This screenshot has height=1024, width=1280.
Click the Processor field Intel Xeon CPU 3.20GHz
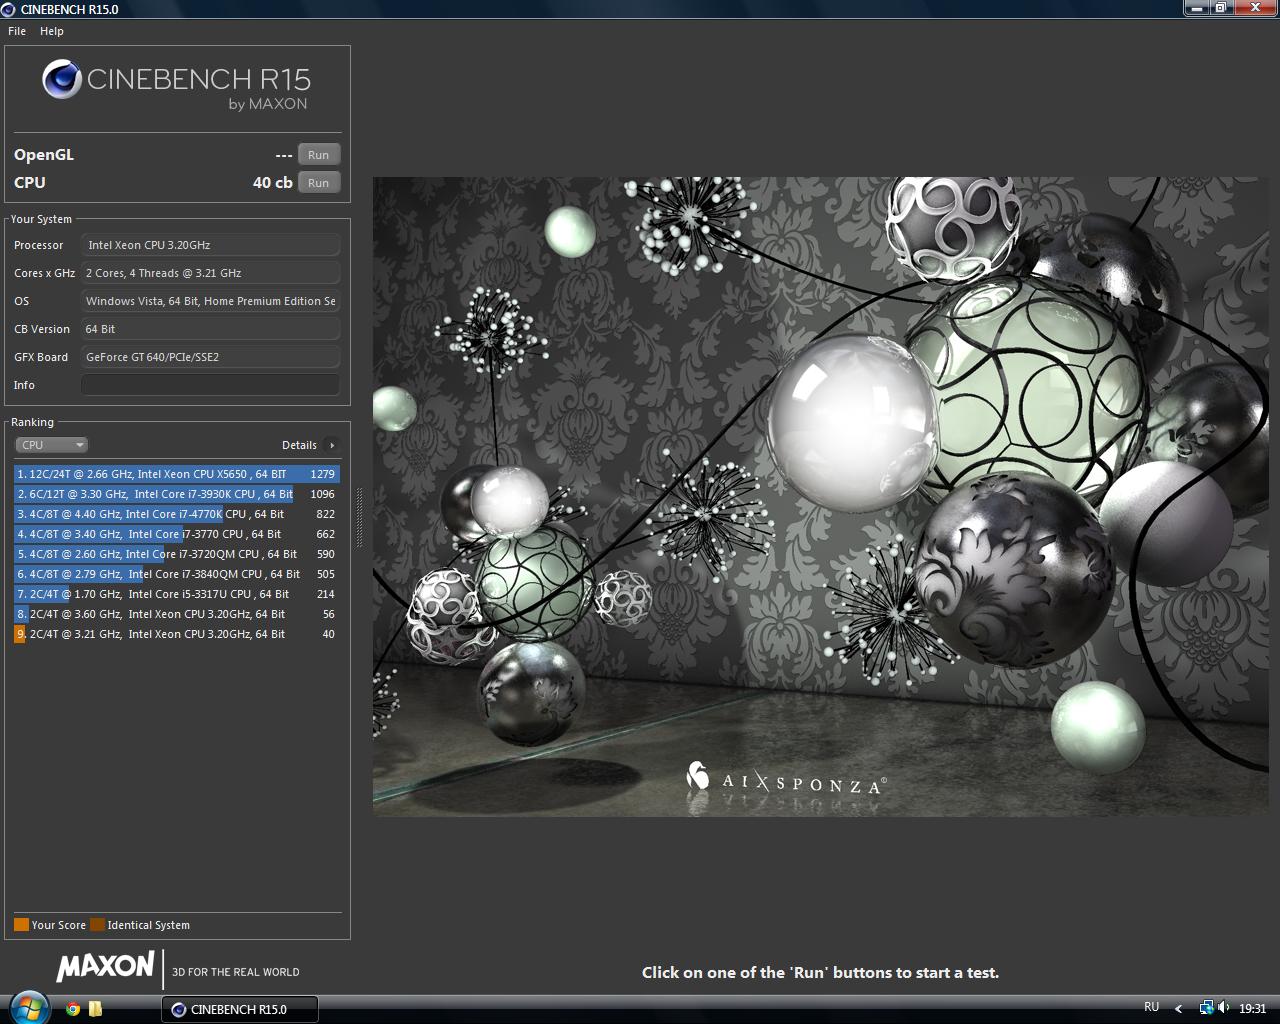pos(210,245)
